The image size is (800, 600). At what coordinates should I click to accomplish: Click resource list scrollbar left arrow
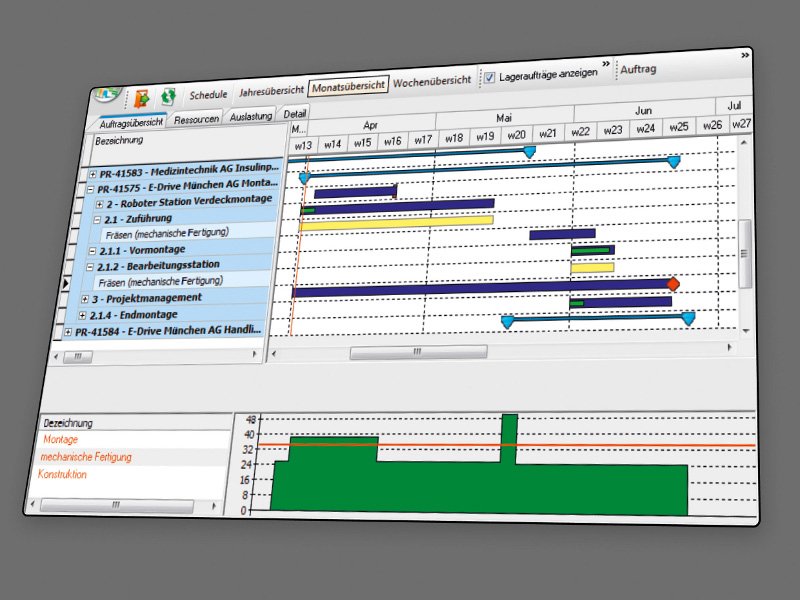pyautogui.click(x=32, y=504)
